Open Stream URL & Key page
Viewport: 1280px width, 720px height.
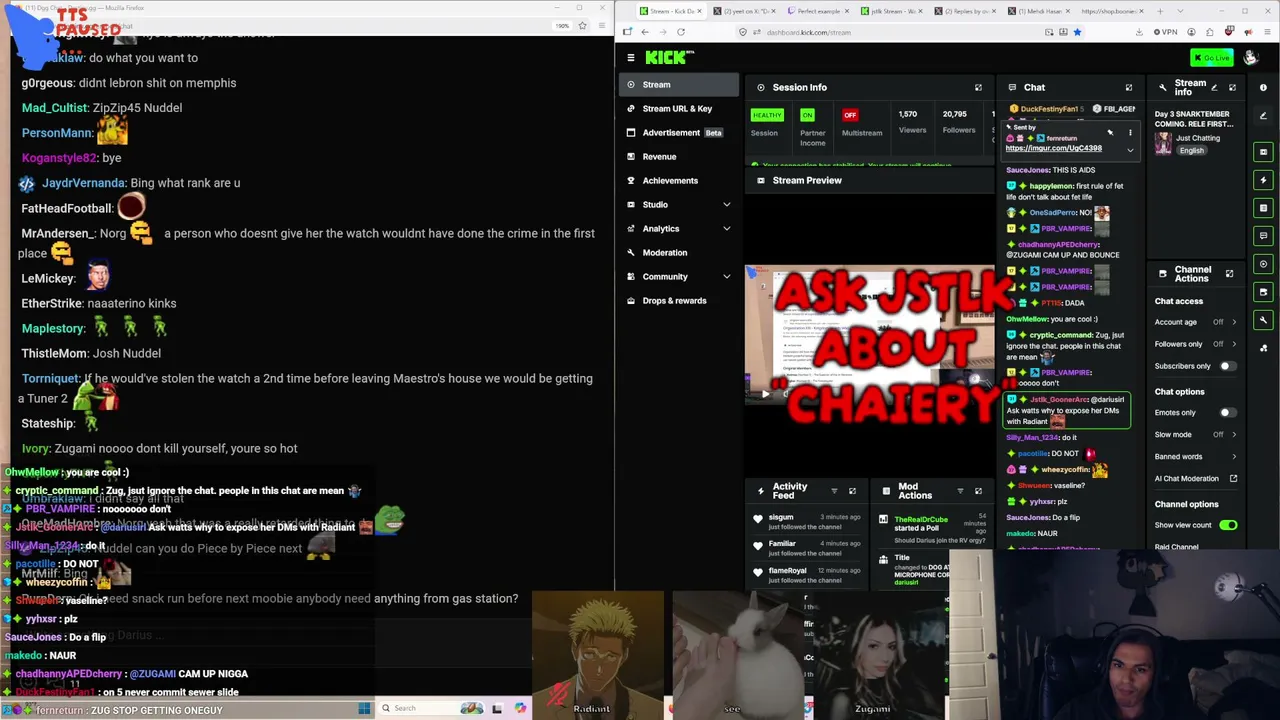[679, 109]
